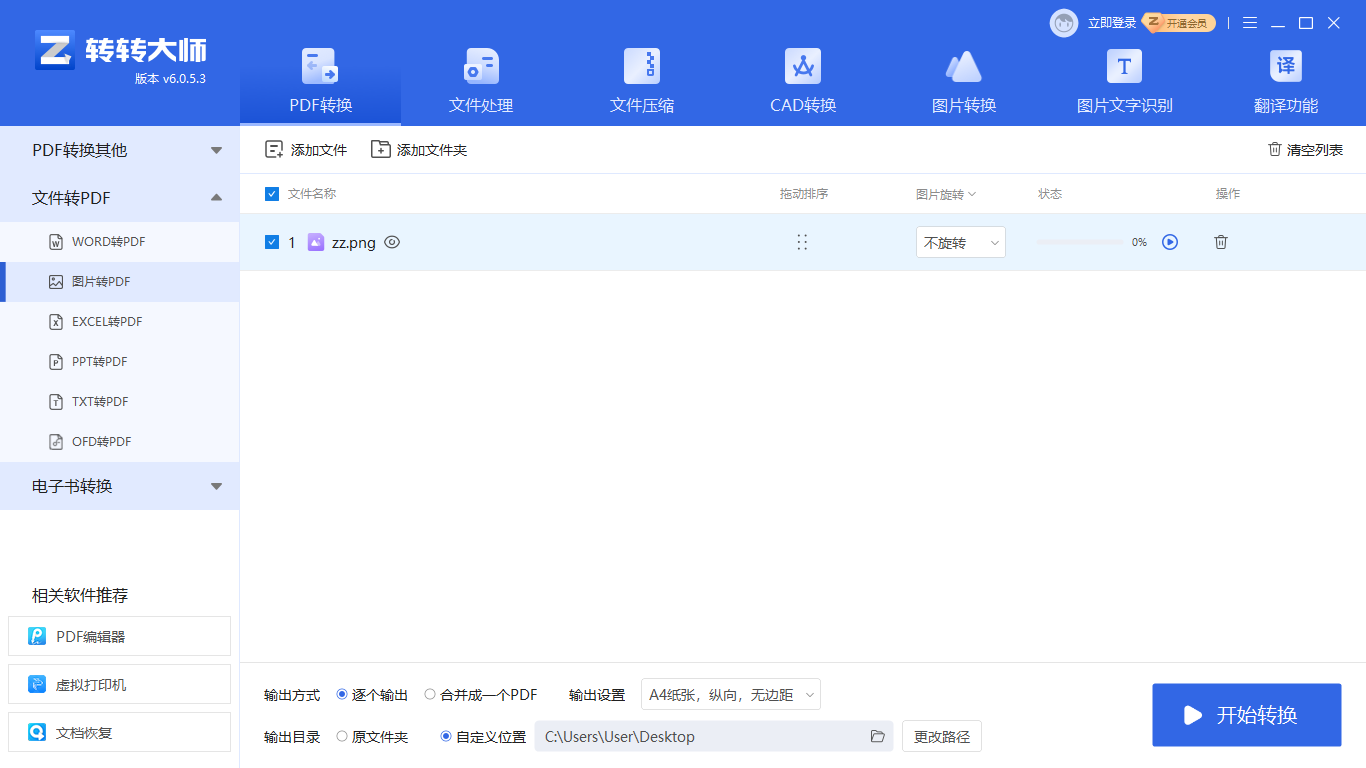Open the 文件压缩 feature
The width and height of the screenshot is (1366, 768).
coord(641,80)
